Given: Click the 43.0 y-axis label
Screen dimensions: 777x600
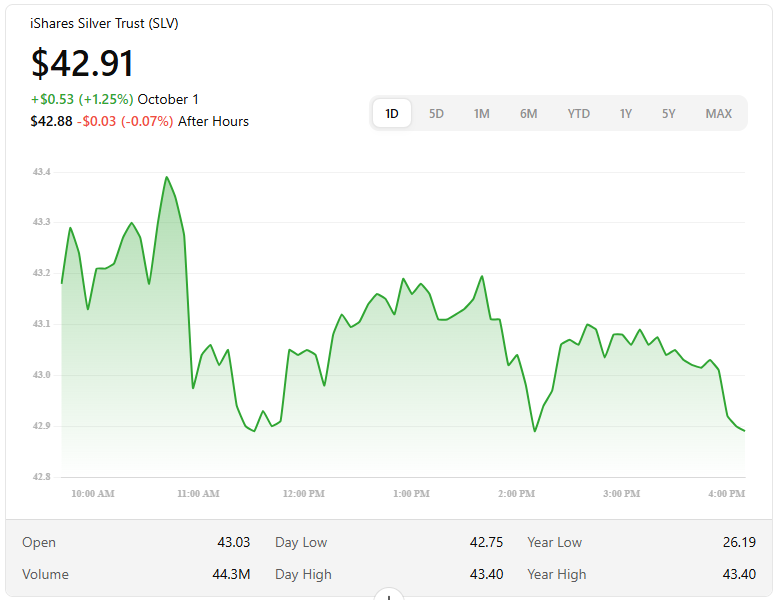Looking at the screenshot, I should coord(42,375).
